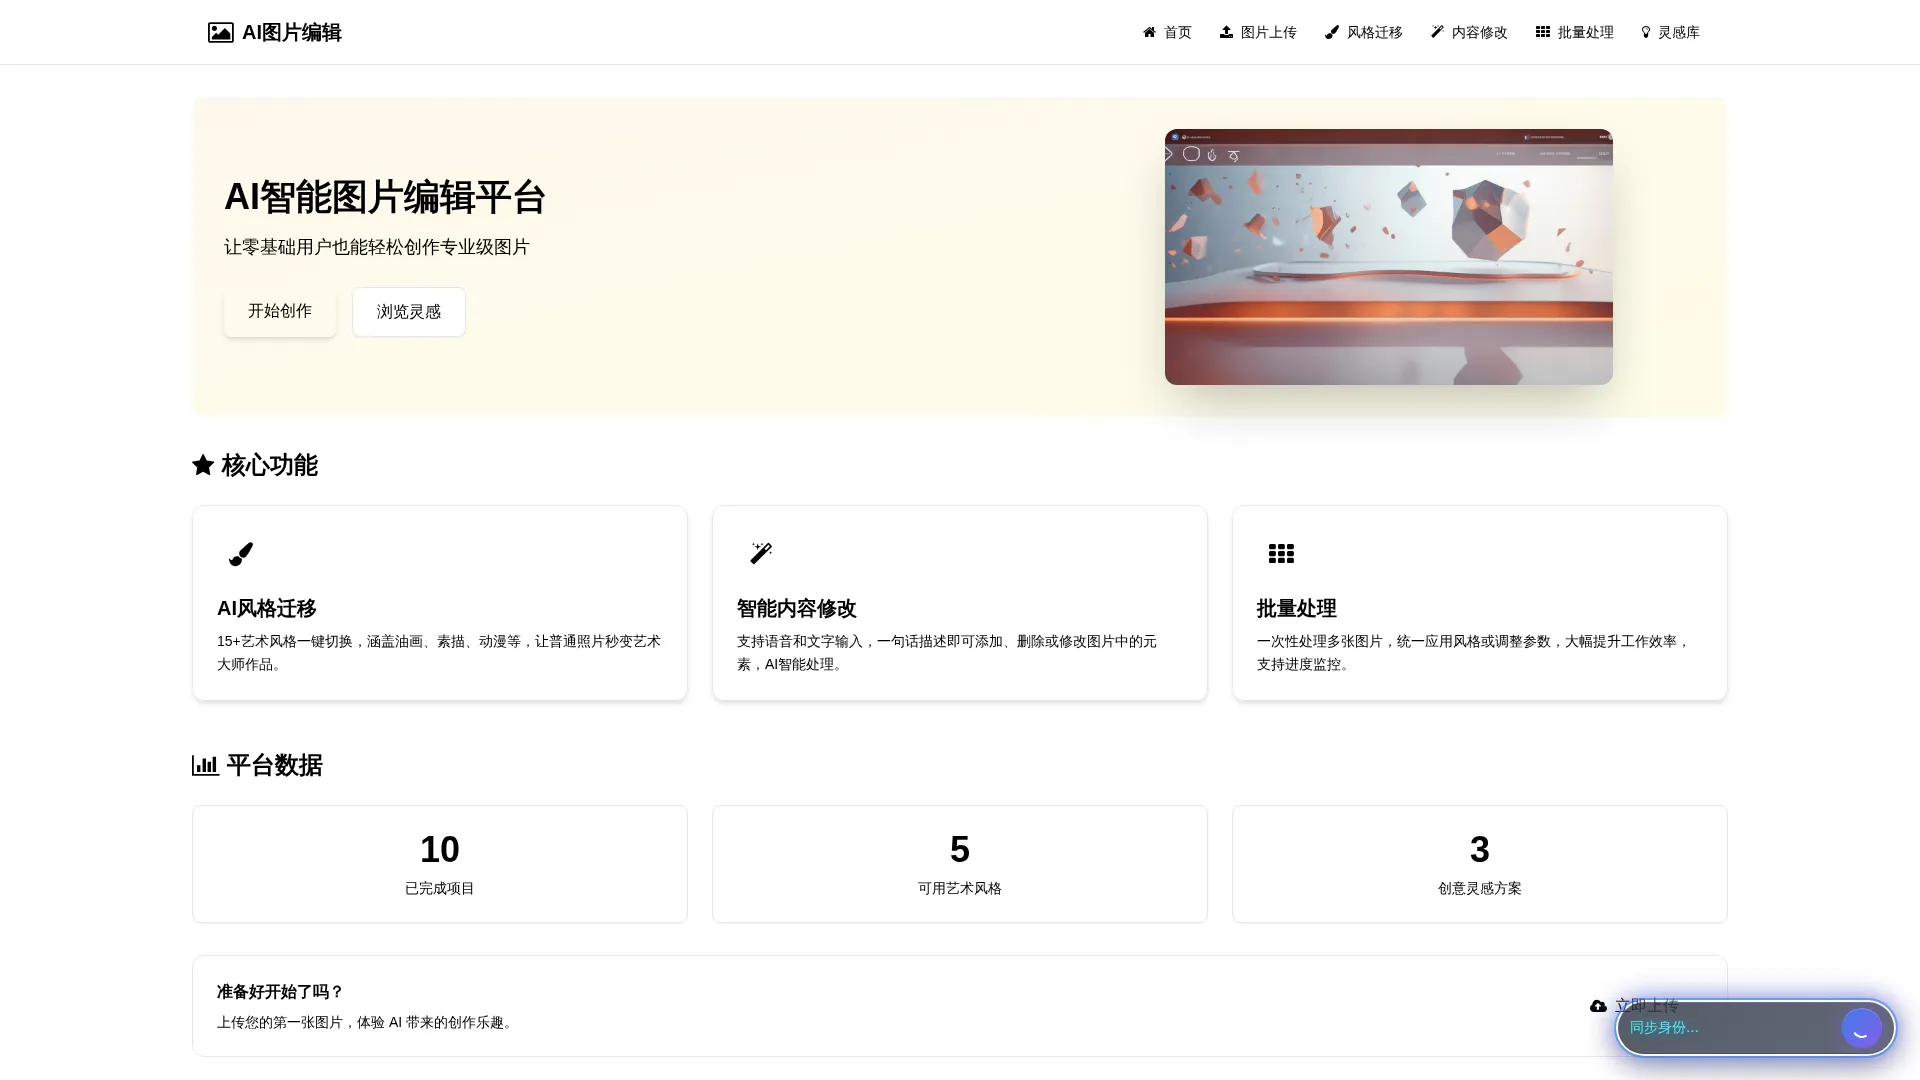Open the 首页 navigation item
Viewport: 1920px width, 1080px height.
(x=1167, y=32)
